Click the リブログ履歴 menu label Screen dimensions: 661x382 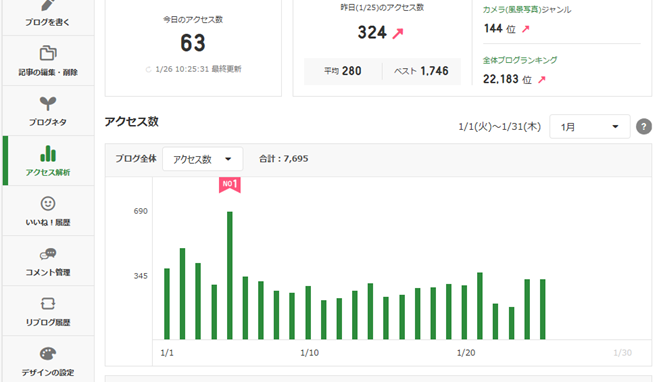tap(48, 323)
